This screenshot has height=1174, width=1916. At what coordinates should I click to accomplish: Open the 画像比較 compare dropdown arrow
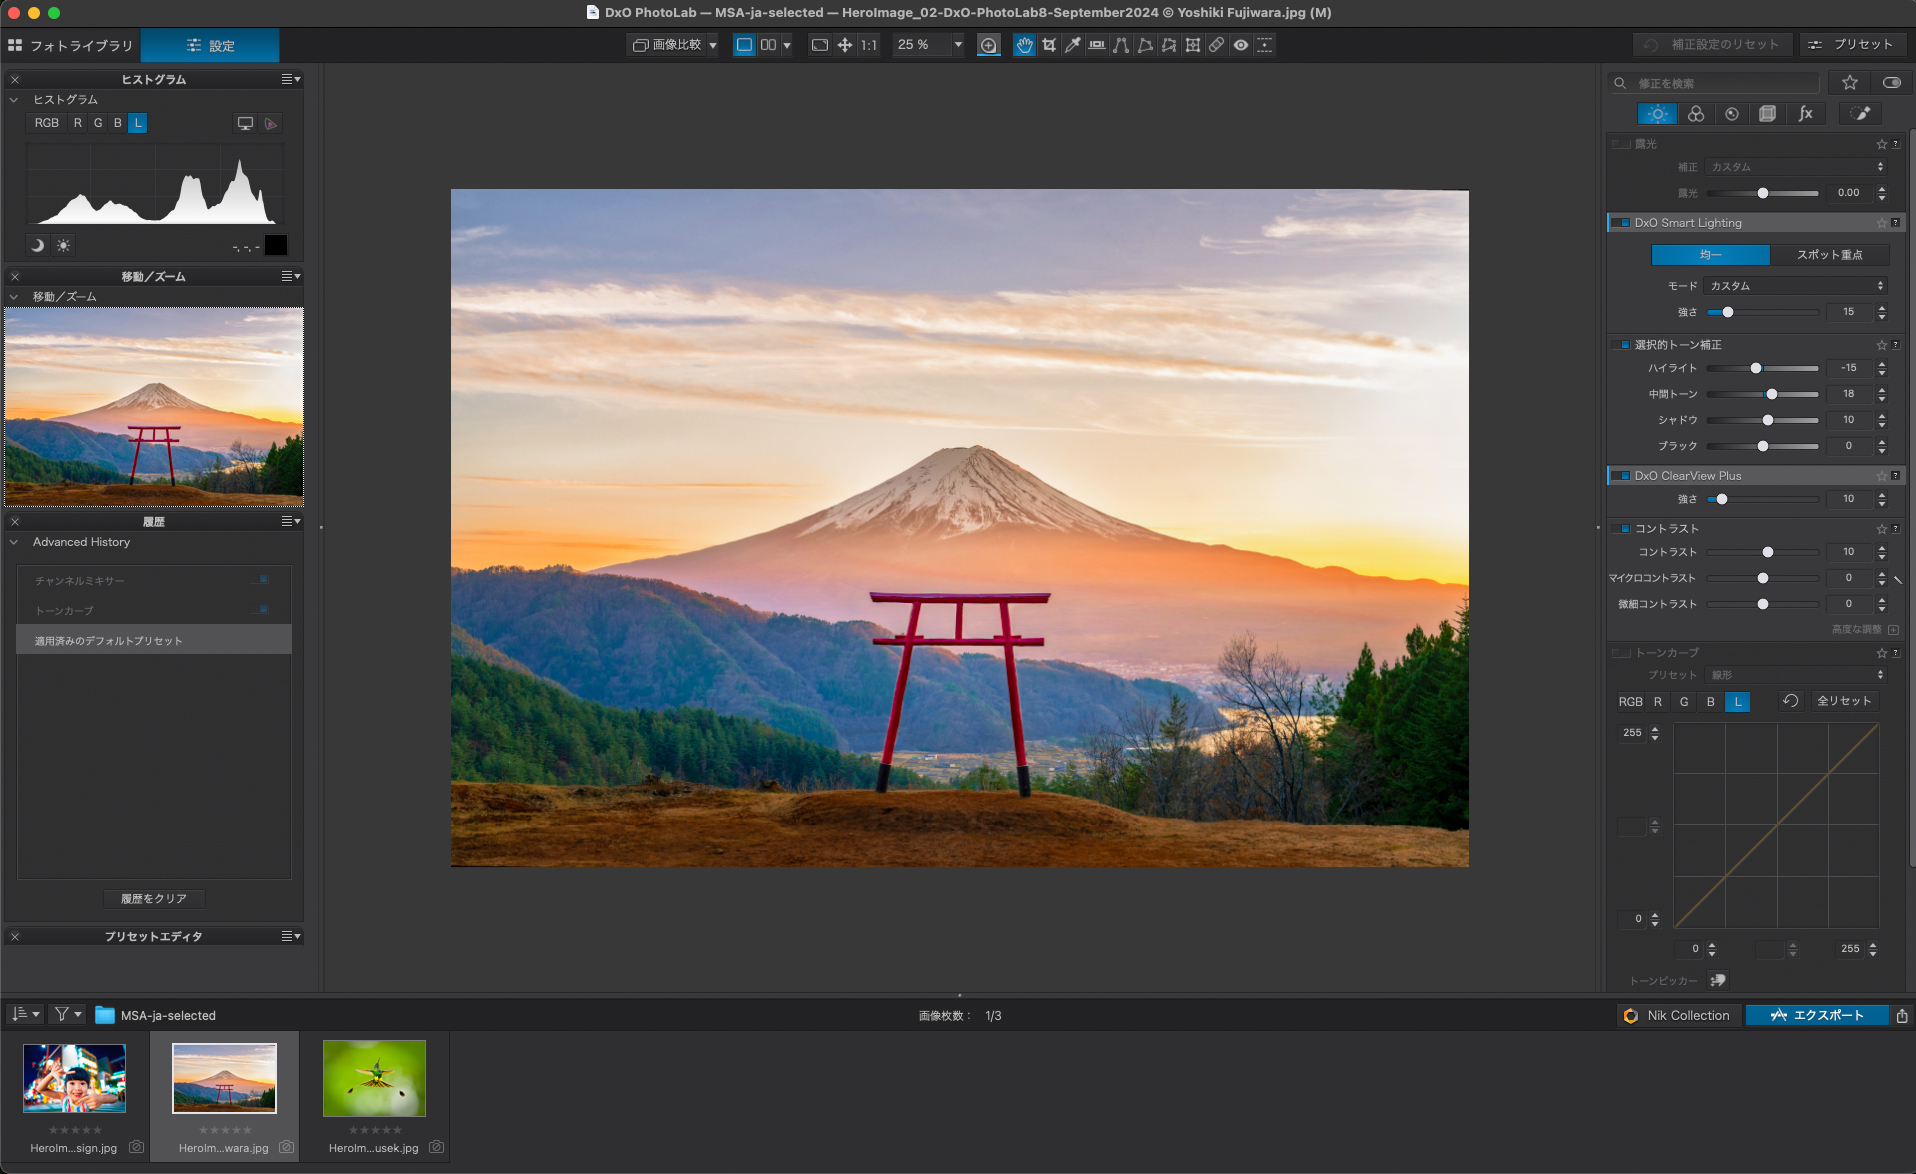(x=711, y=45)
